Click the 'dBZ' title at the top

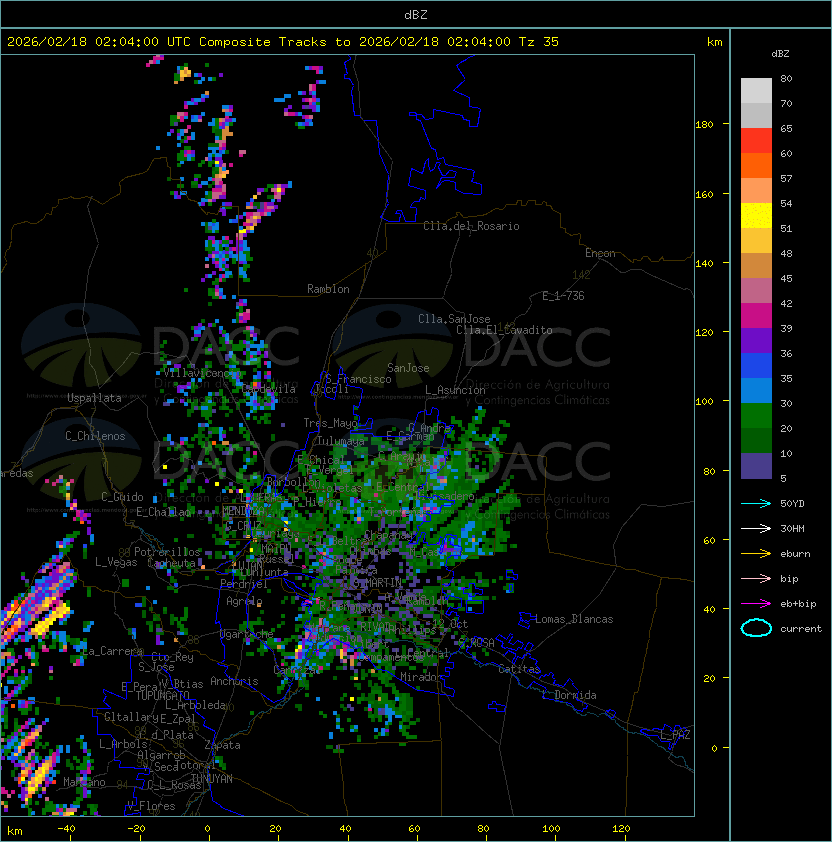click(416, 15)
